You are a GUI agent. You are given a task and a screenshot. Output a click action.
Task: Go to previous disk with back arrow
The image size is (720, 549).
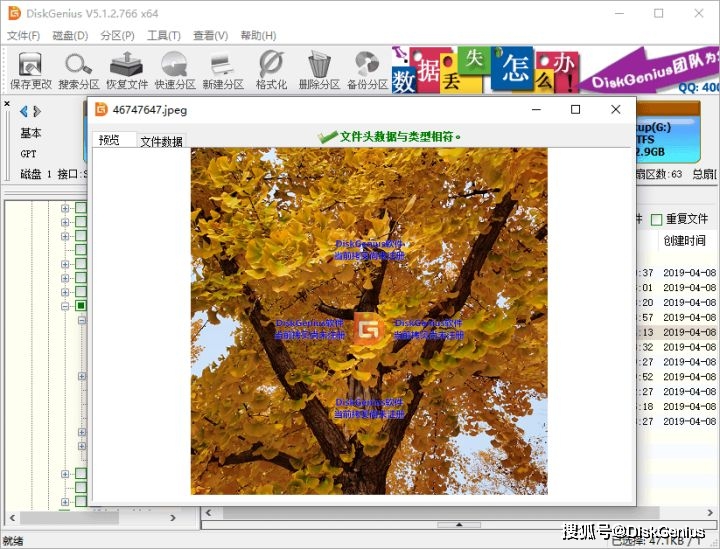[24, 111]
